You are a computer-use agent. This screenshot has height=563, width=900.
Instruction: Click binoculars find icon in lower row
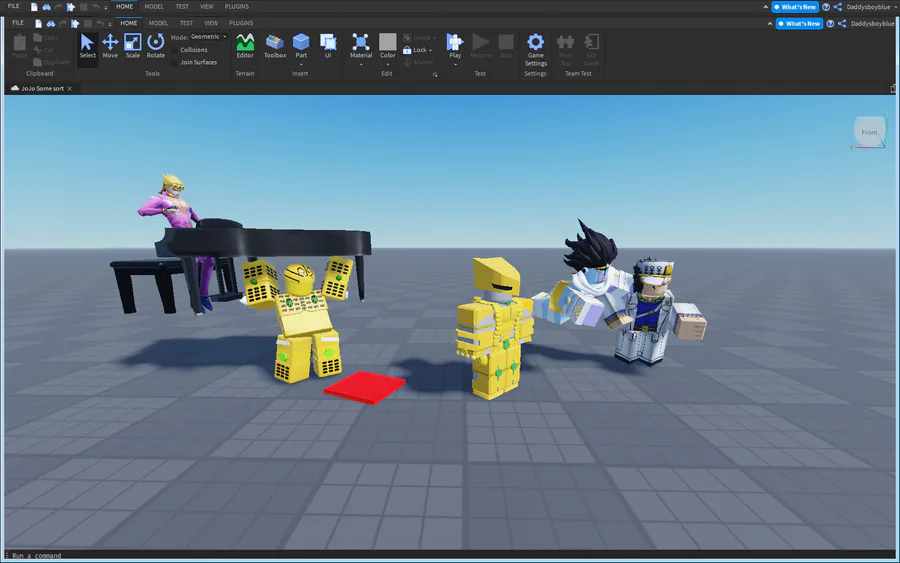click(x=51, y=24)
